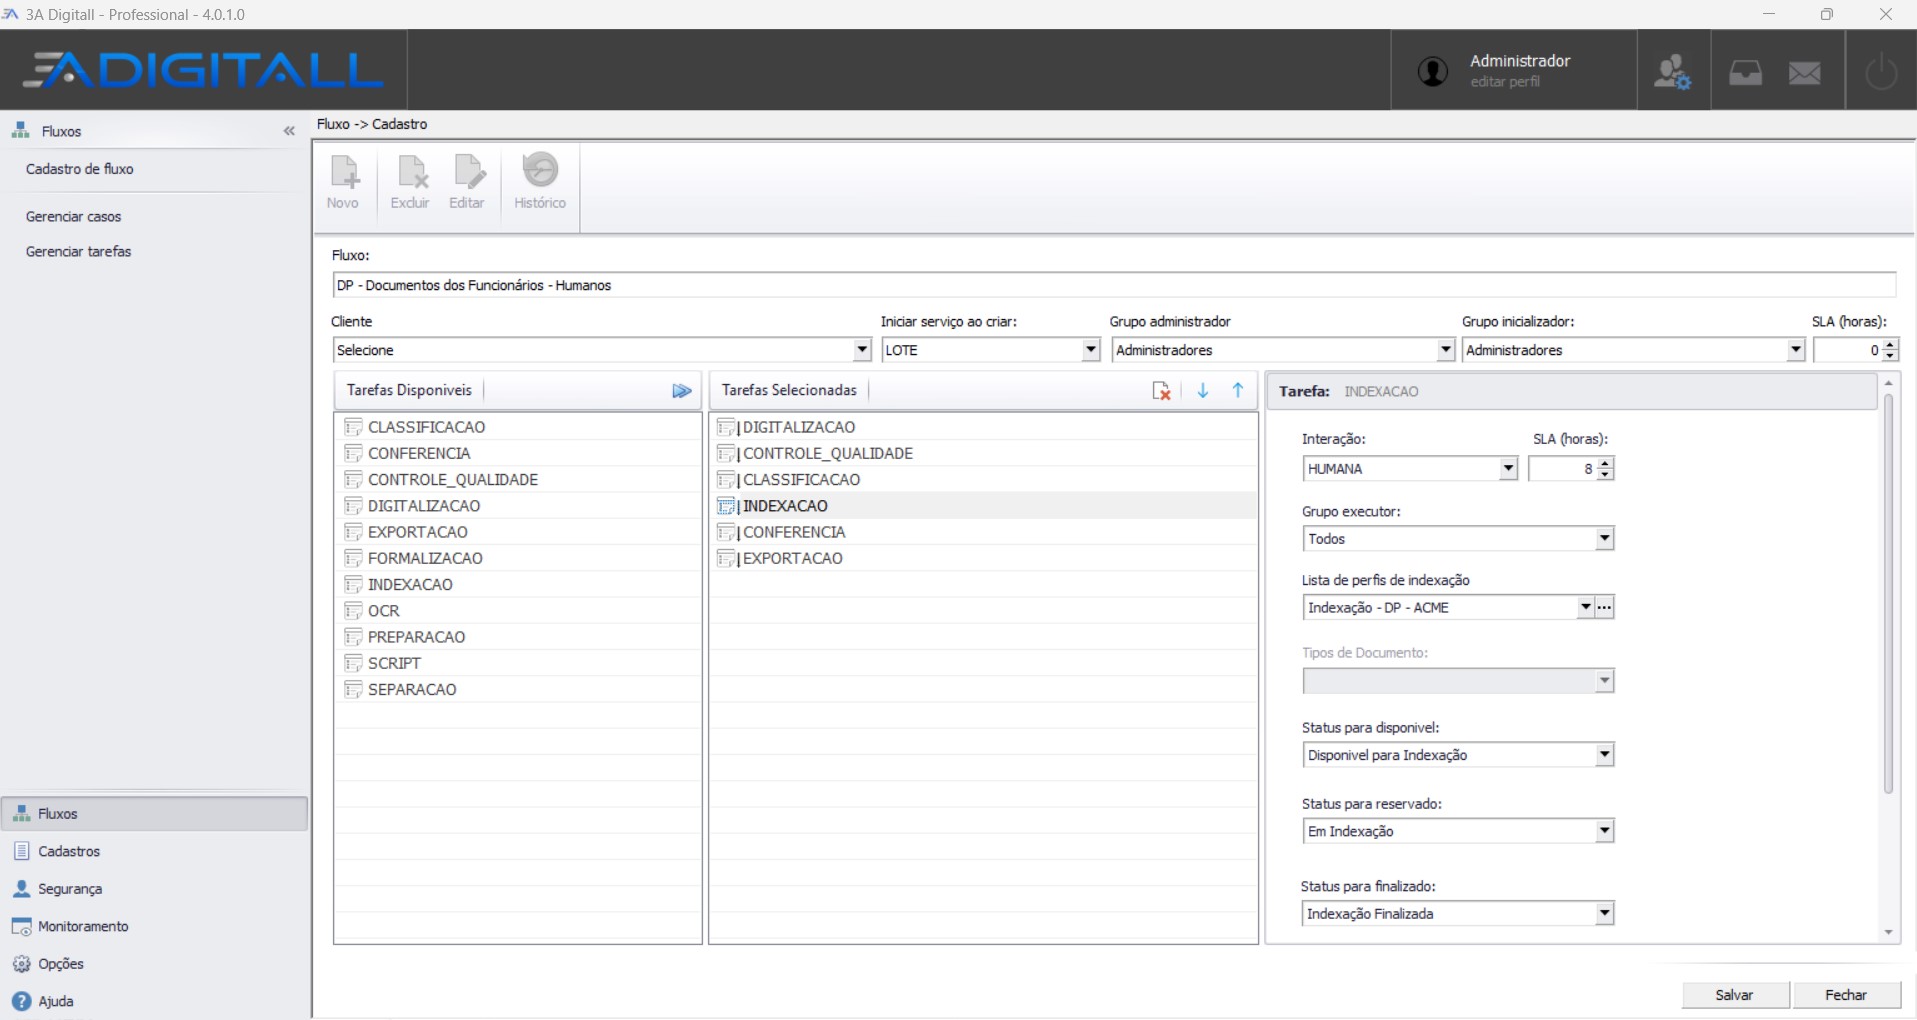Switch to the Monitoramento section

(x=154, y=927)
